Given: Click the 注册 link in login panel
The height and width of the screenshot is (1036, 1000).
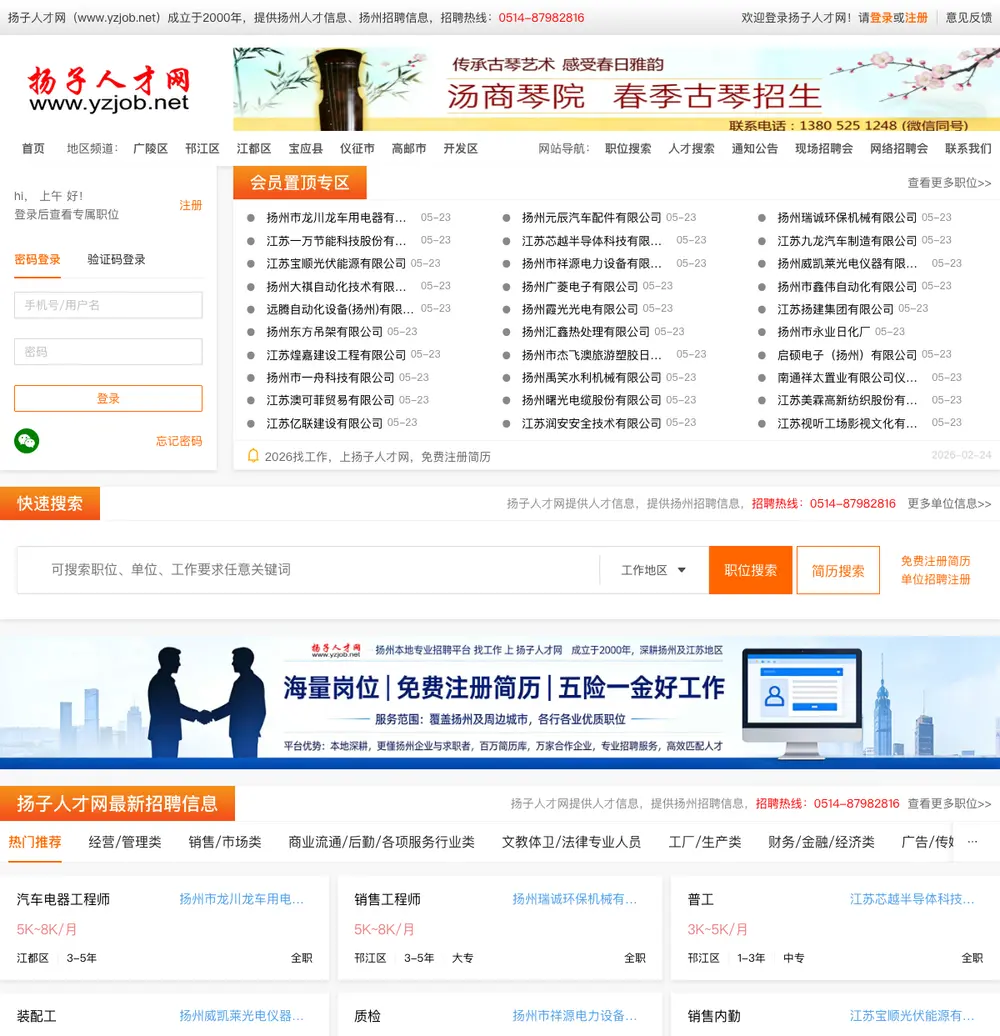Looking at the screenshot, I should click(191, 205).
